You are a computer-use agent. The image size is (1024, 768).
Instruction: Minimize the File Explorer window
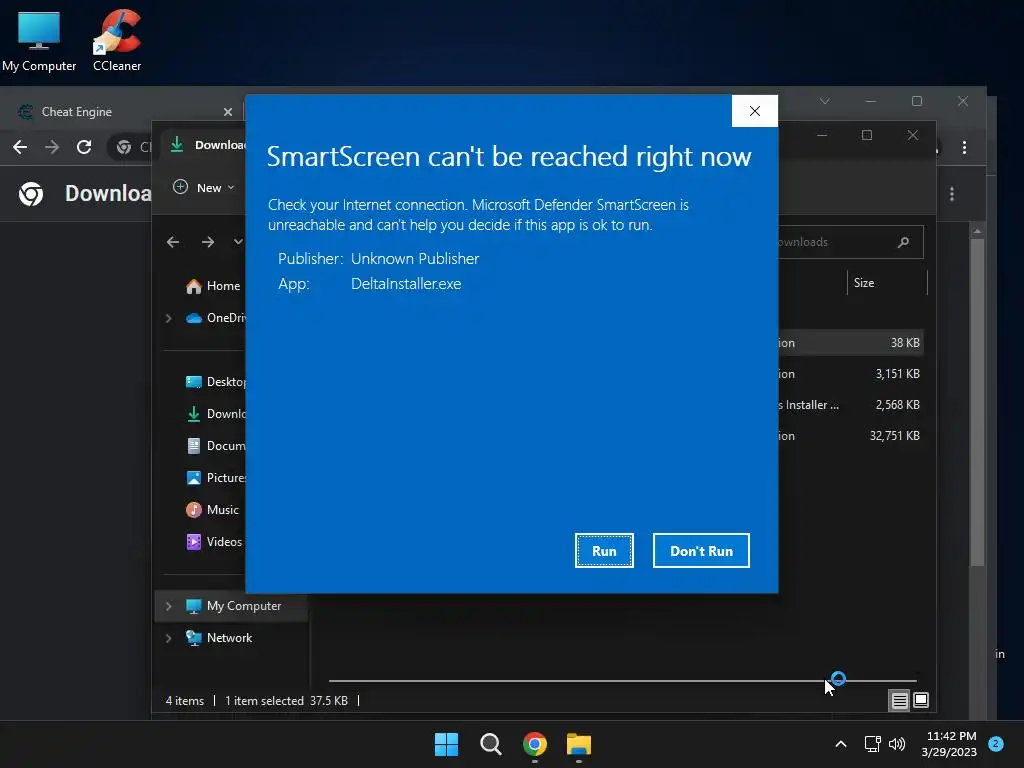tap(822, 135)
